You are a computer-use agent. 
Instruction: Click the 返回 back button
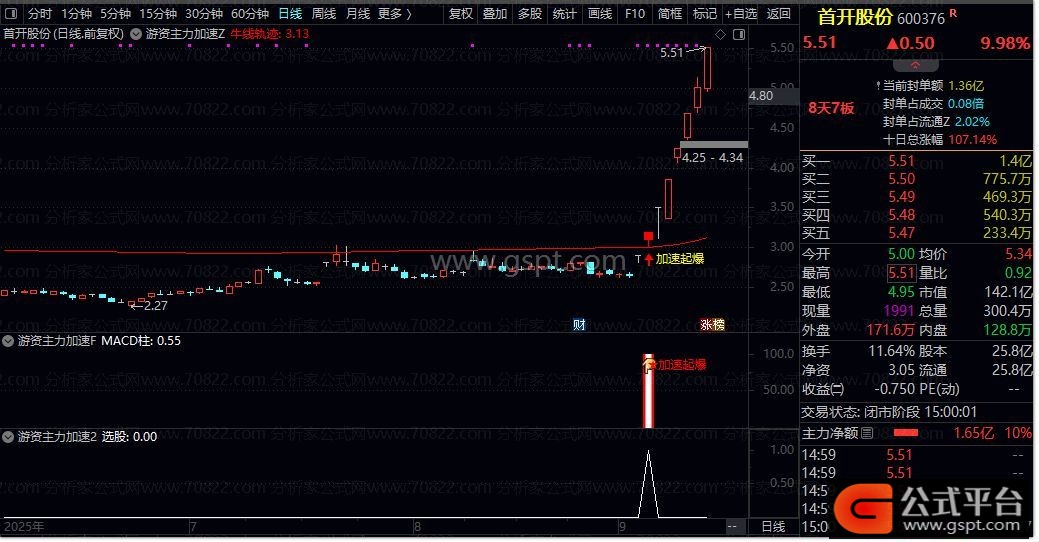tap(778, 13)
